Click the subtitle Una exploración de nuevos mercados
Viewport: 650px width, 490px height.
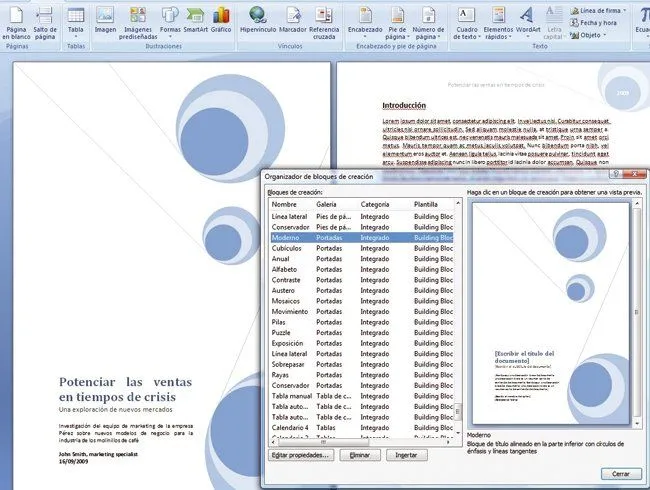pos(116,410)
